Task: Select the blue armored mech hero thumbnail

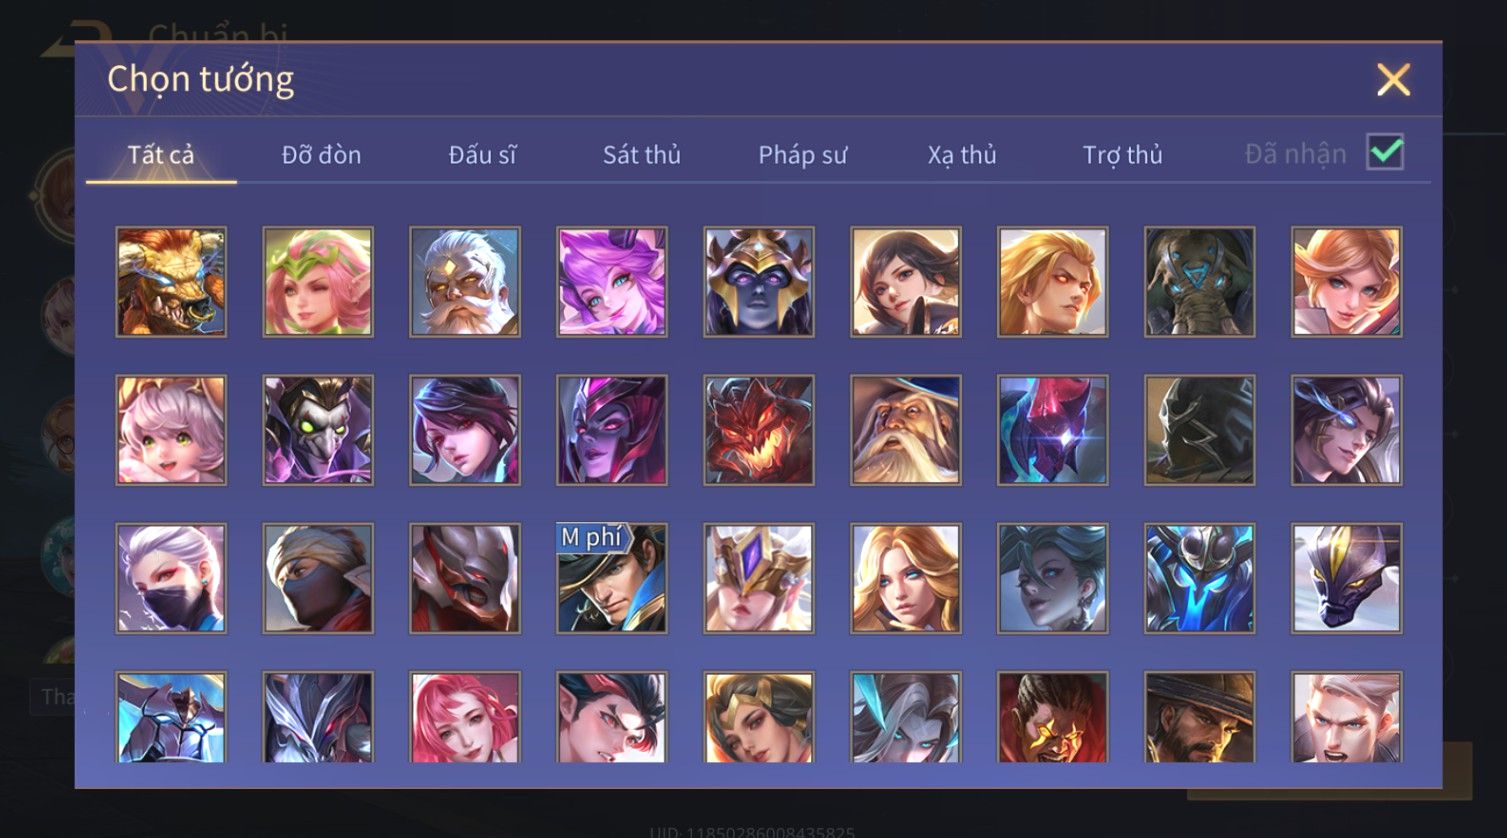Action: [x=1200, y=578]
